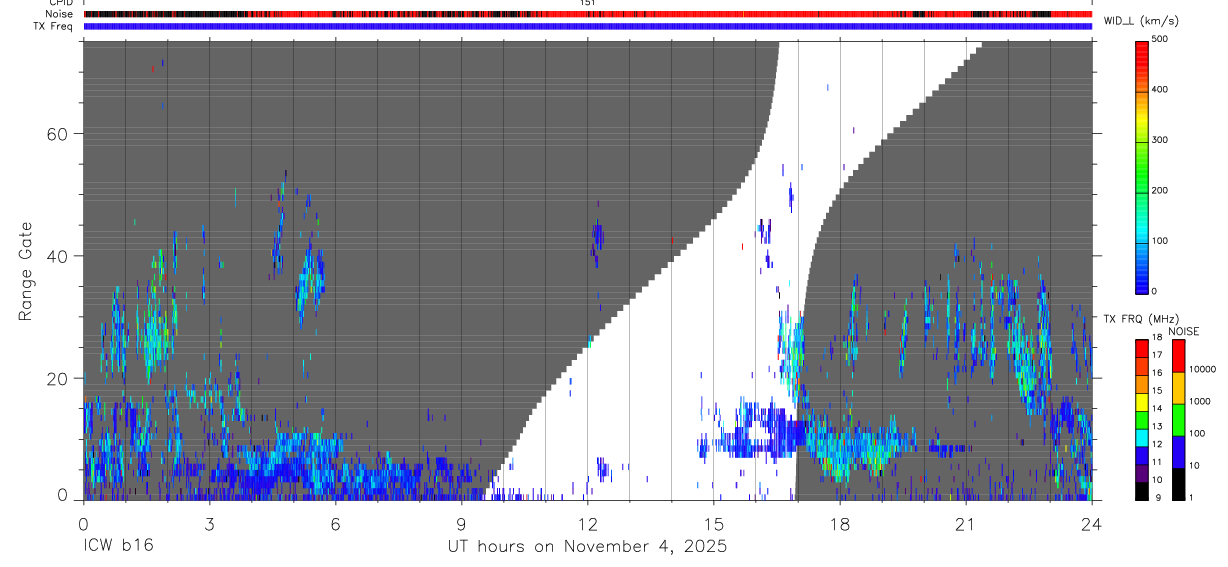The width and height of the screenshot is (1228, 567).
Task: Click the blue TX Freq indicator strip
Action: click(x=588, y=26)
